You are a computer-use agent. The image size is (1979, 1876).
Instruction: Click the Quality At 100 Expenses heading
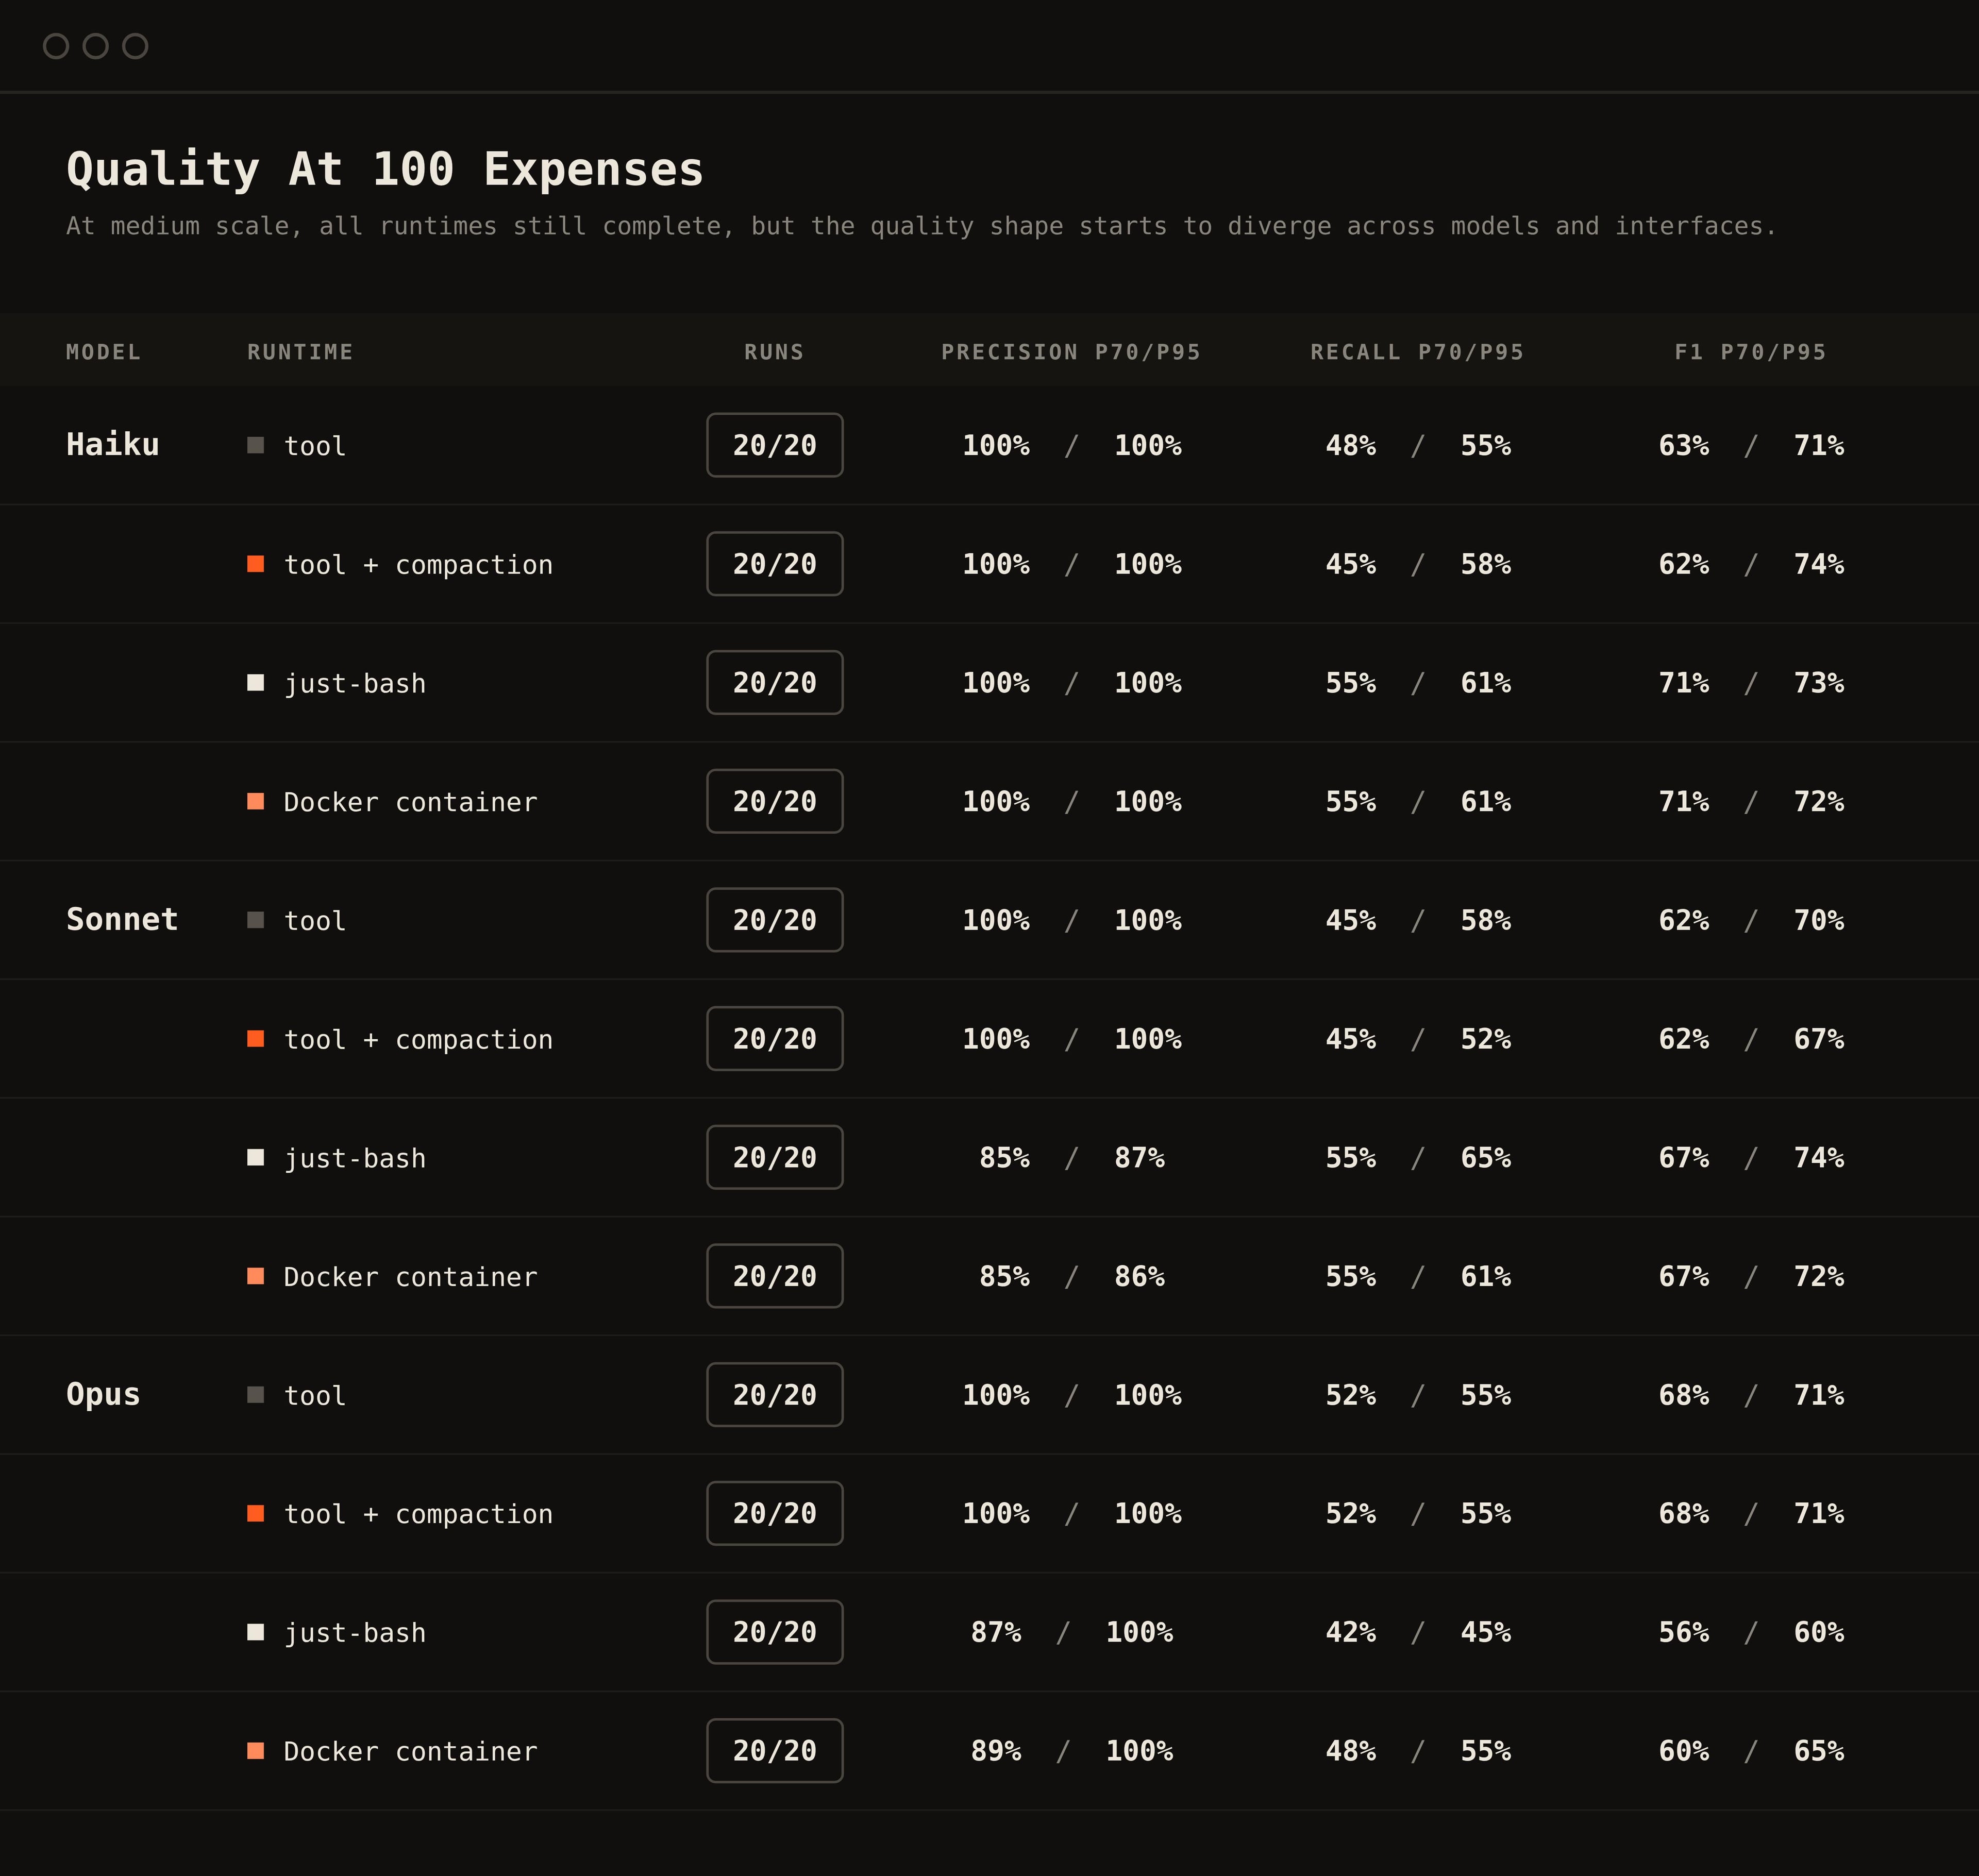pos(385,169)
